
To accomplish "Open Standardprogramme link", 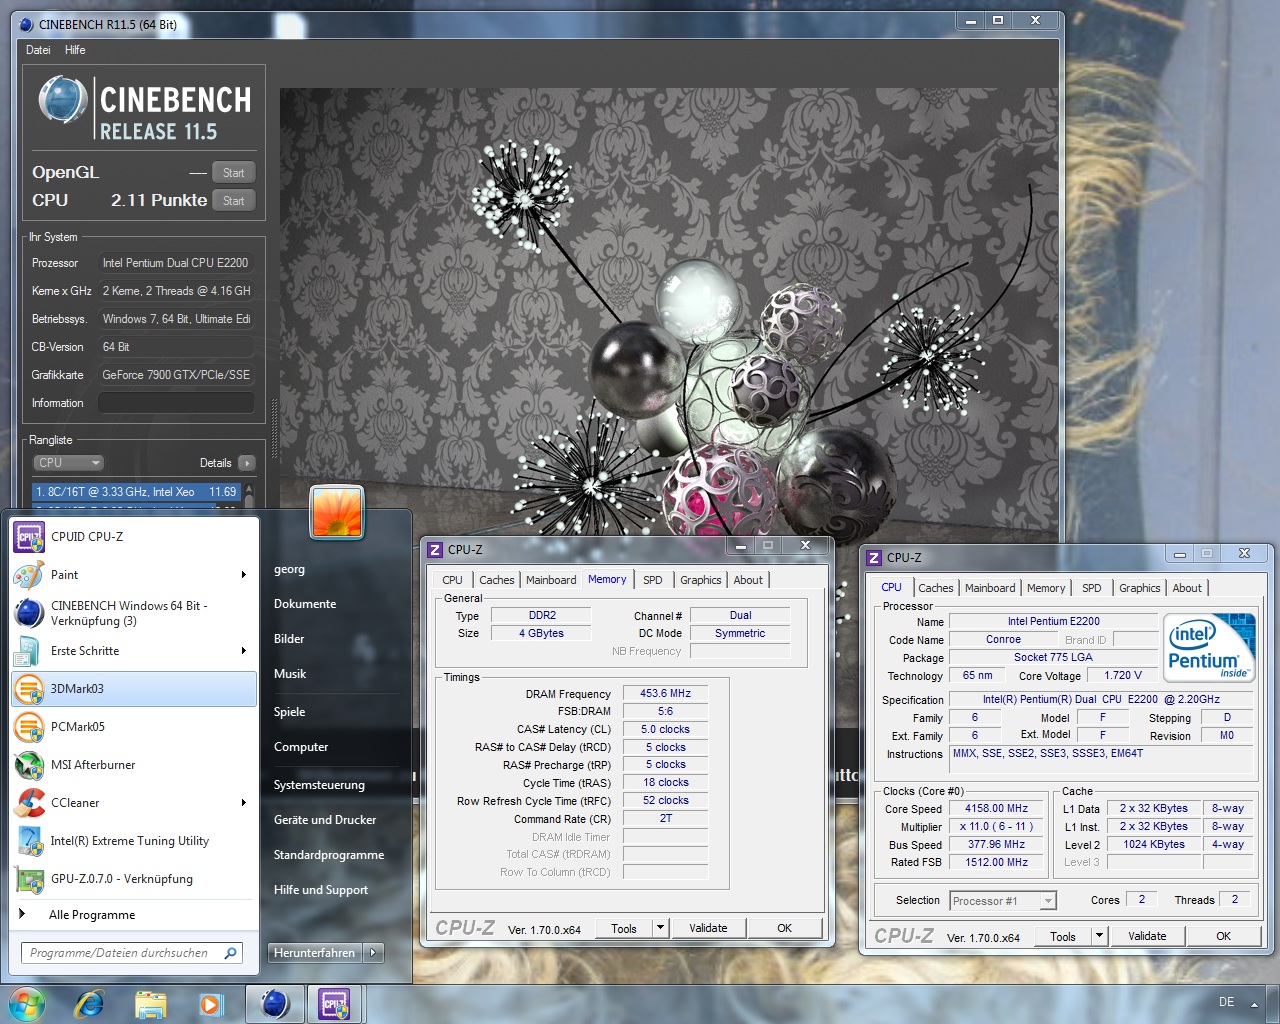I will pyautogui.click(x=329, y=855).
